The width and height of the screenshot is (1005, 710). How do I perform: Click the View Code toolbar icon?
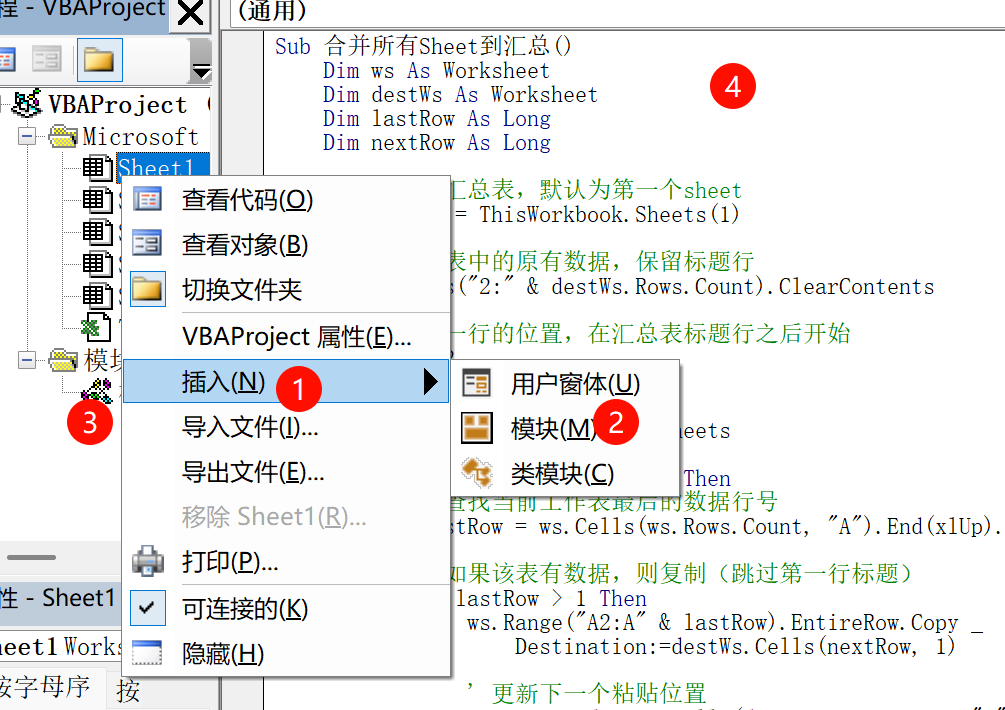pos(6,60)
